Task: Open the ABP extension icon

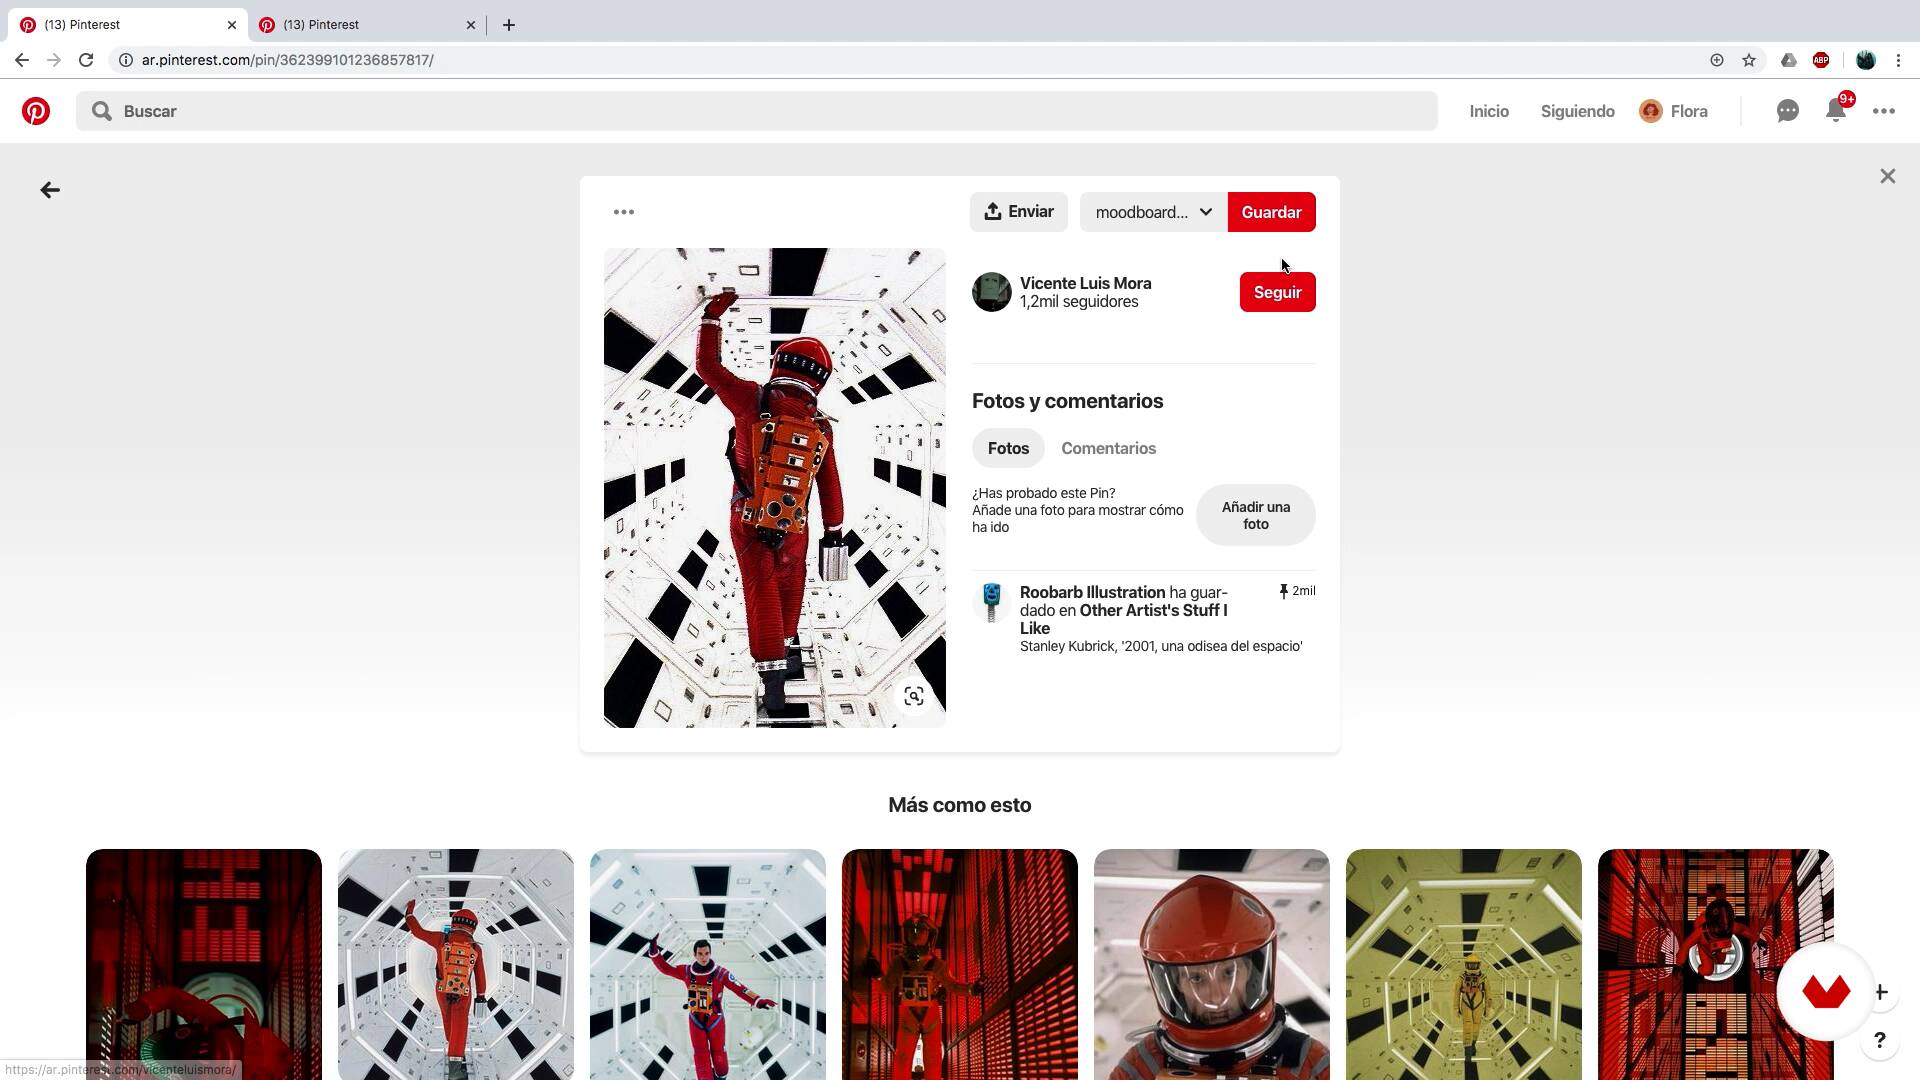Action: [x=1821, y=60]
